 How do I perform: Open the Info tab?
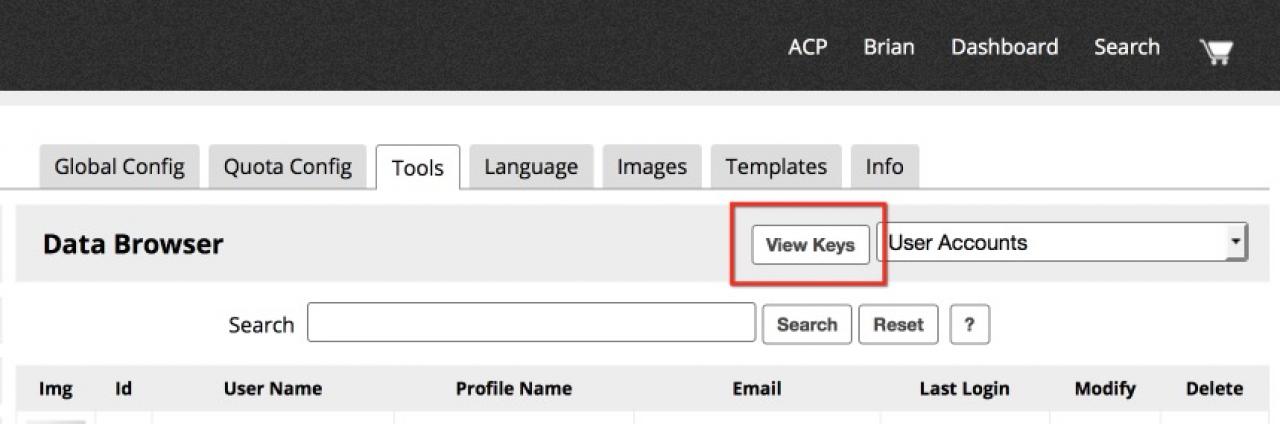[x=884, y=167]
